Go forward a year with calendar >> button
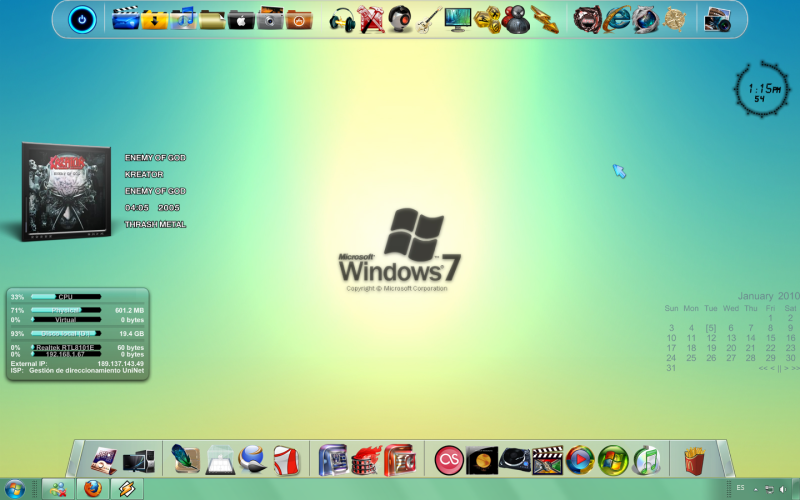 (x=795, y=368)
